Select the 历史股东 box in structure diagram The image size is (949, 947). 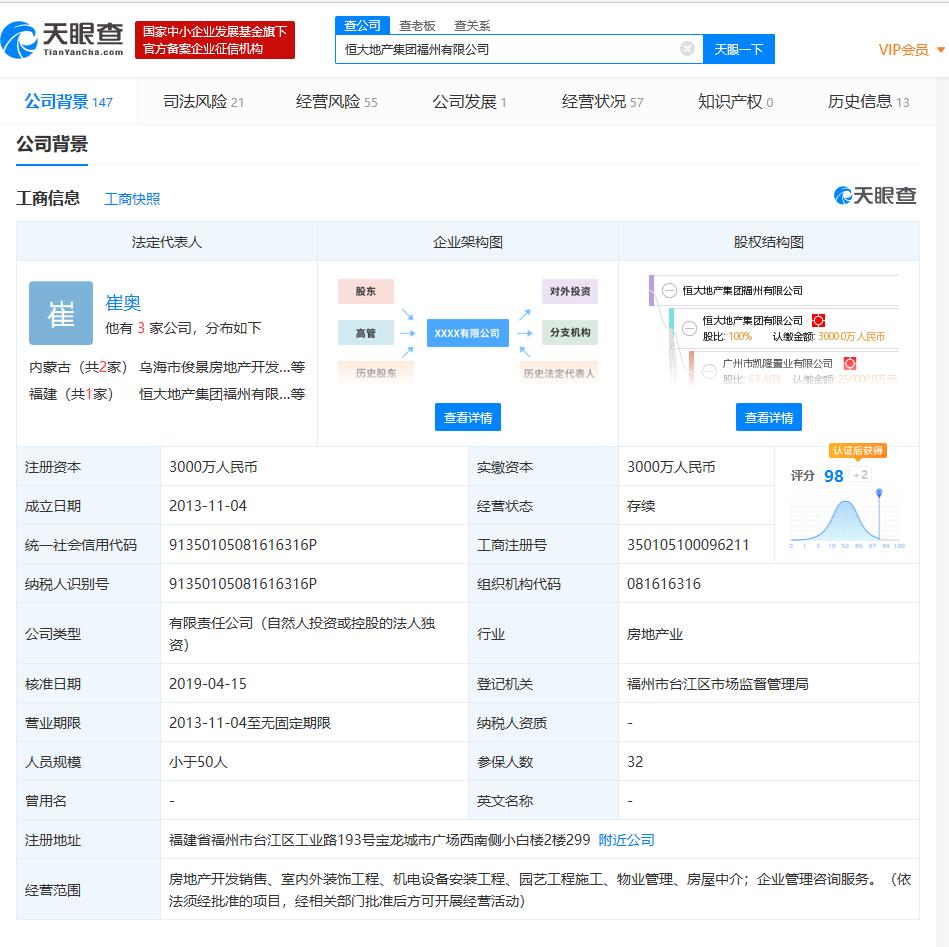click(x=376, y=373)
